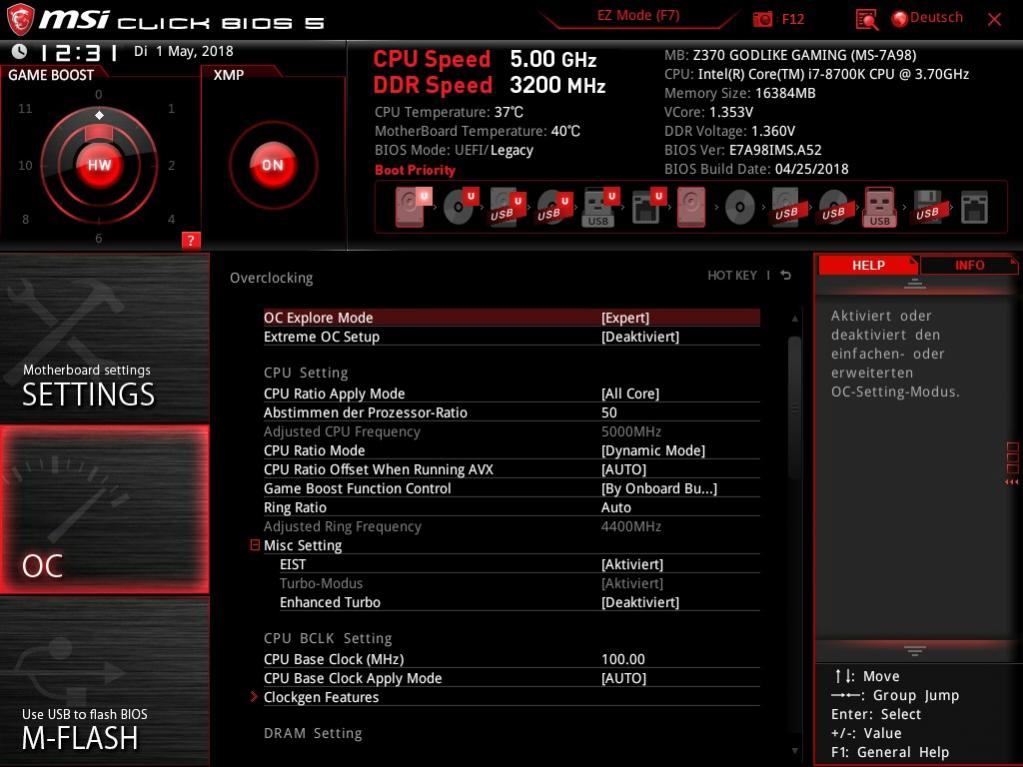Toggle Extreme OC Setup Deaktiviert value
Viewport: 1023px width, 767px height.
640,337
